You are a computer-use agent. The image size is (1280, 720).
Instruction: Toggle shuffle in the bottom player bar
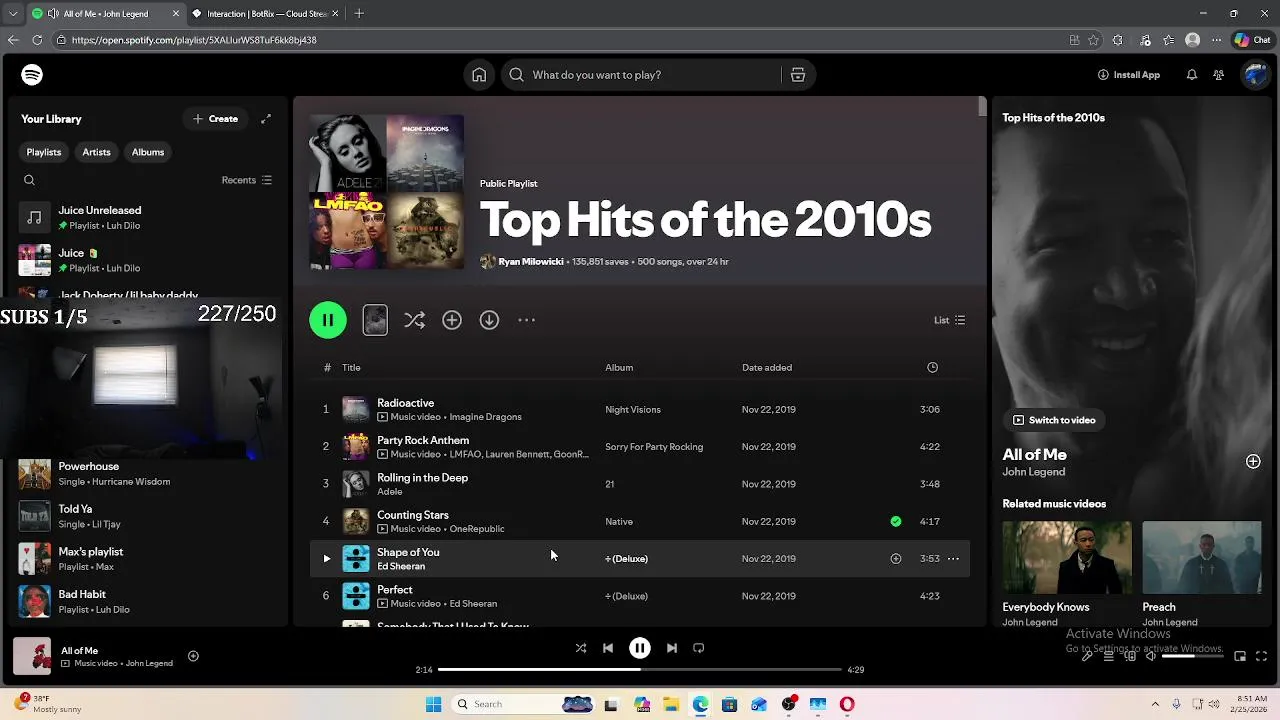click(x=581, y=648)
